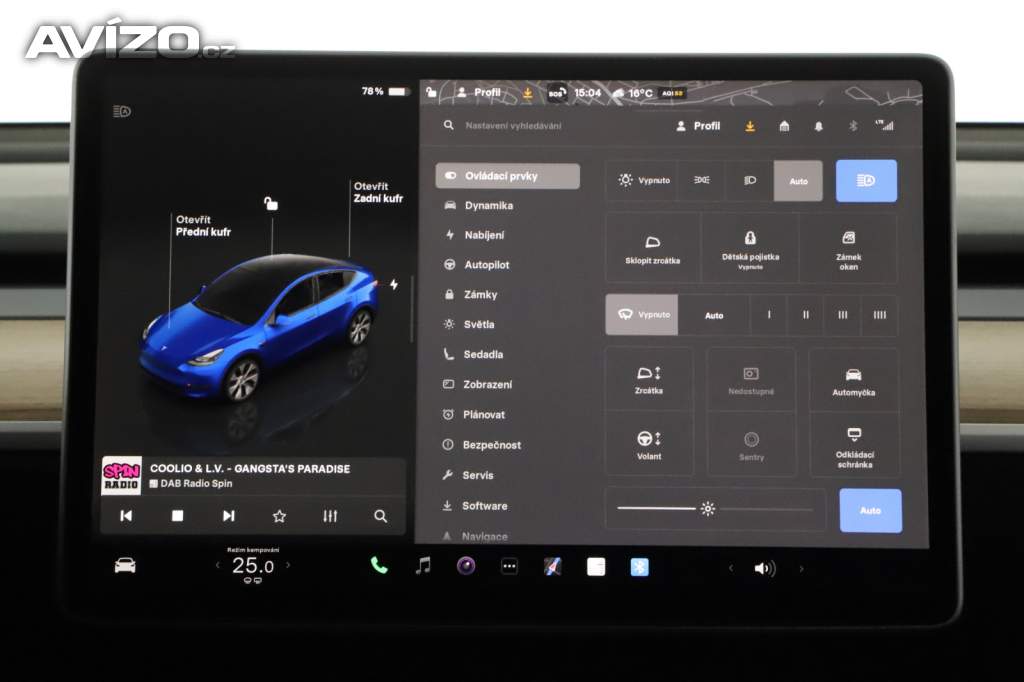Open the camera app in dock
Image resolution: width=1024 pixels, height=682 pixels.
coord(466,566)
